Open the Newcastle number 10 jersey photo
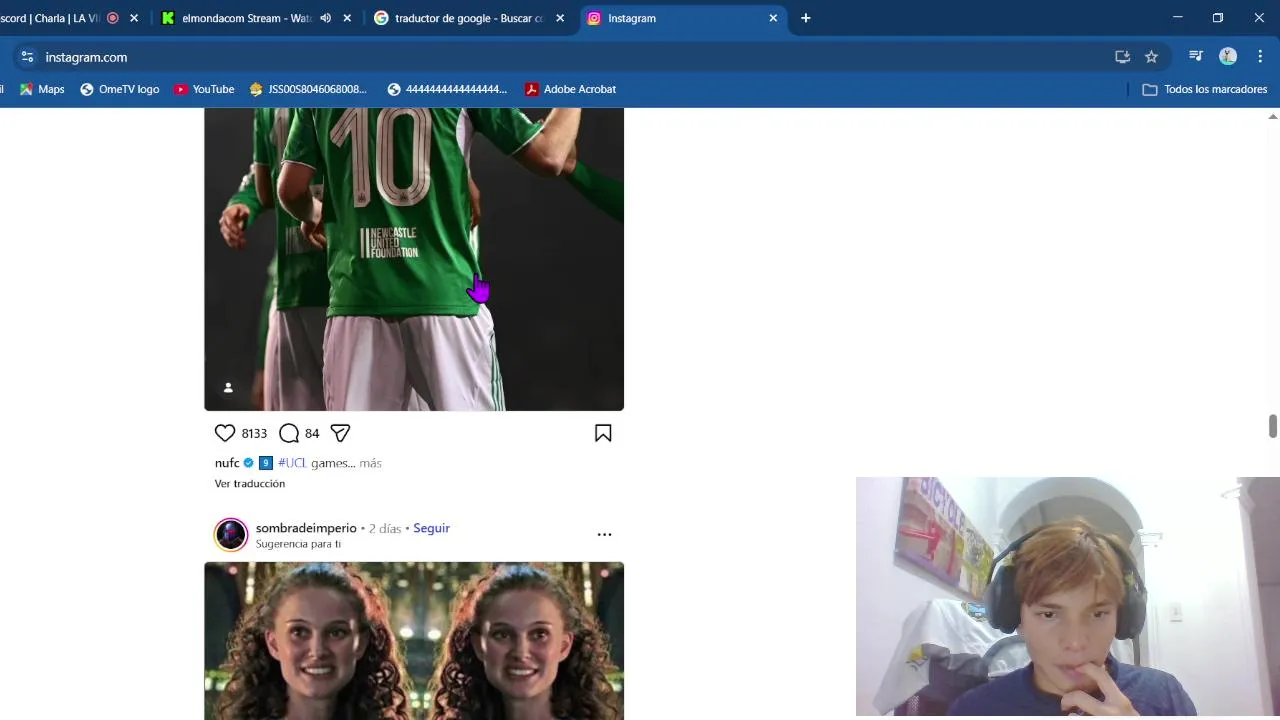 pos(414,259)
